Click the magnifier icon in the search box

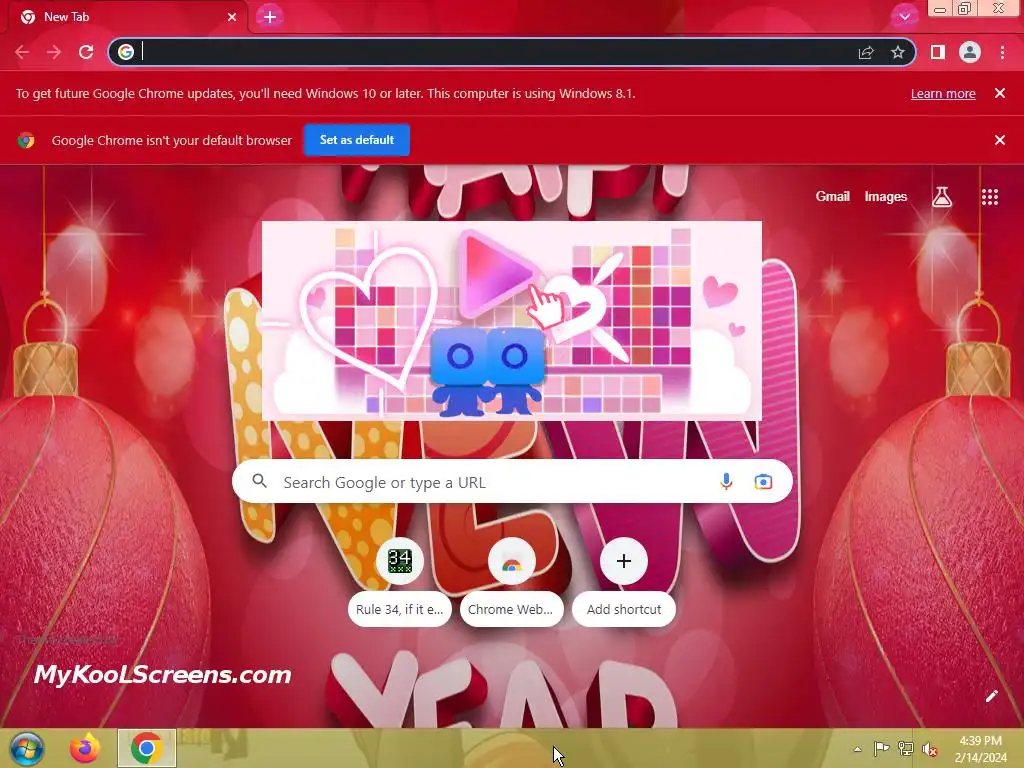(259, 481)
